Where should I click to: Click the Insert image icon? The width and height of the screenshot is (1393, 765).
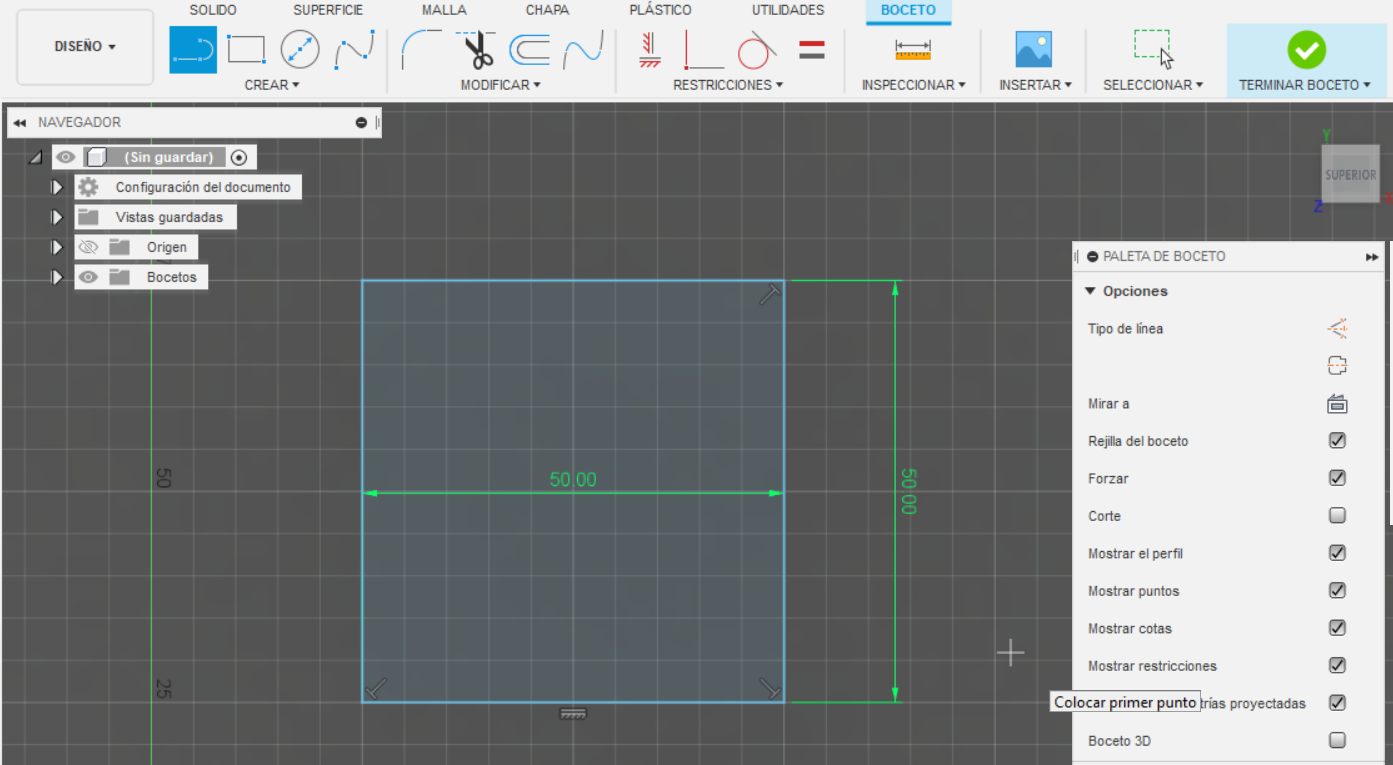pos(1033,49)
